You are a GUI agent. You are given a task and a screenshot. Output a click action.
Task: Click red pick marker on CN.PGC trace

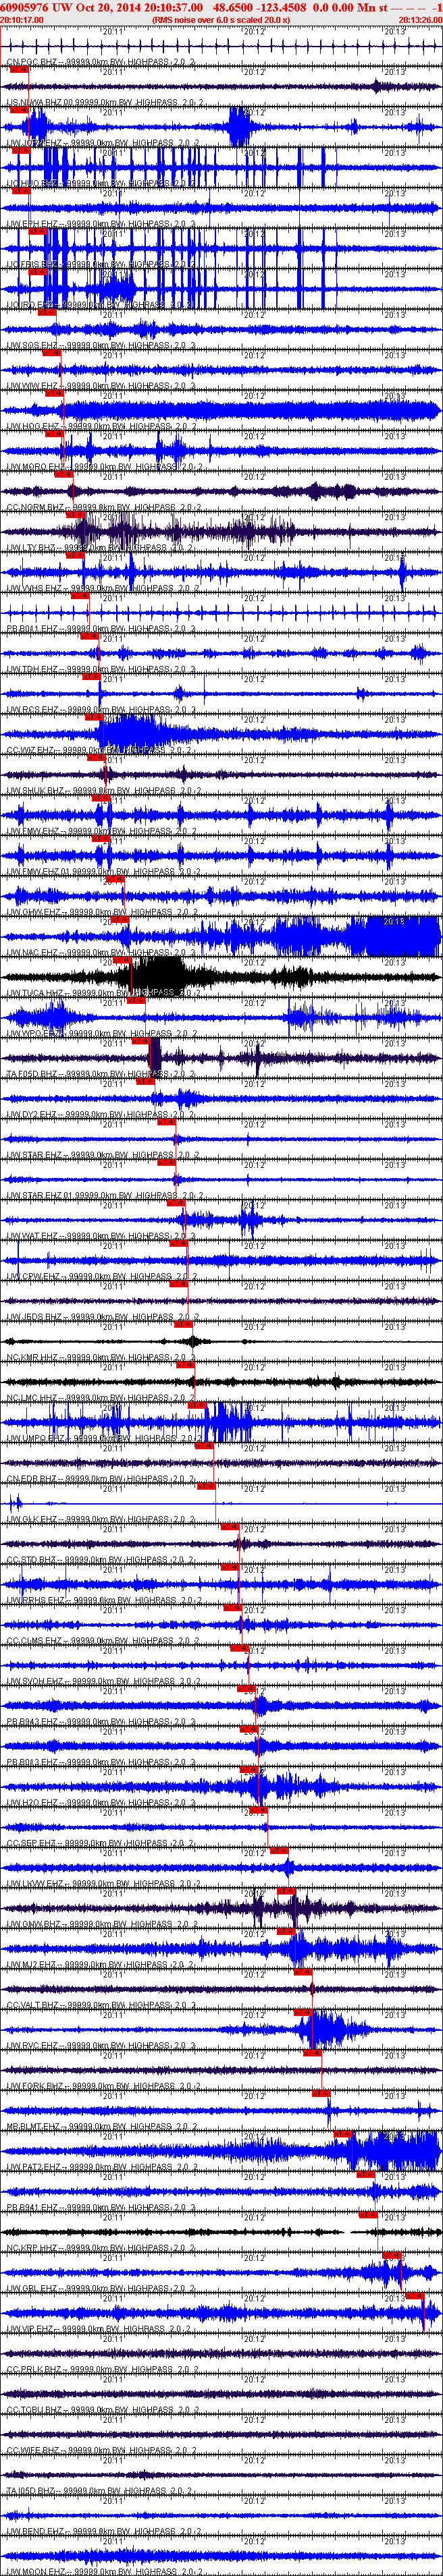[19, 69]
